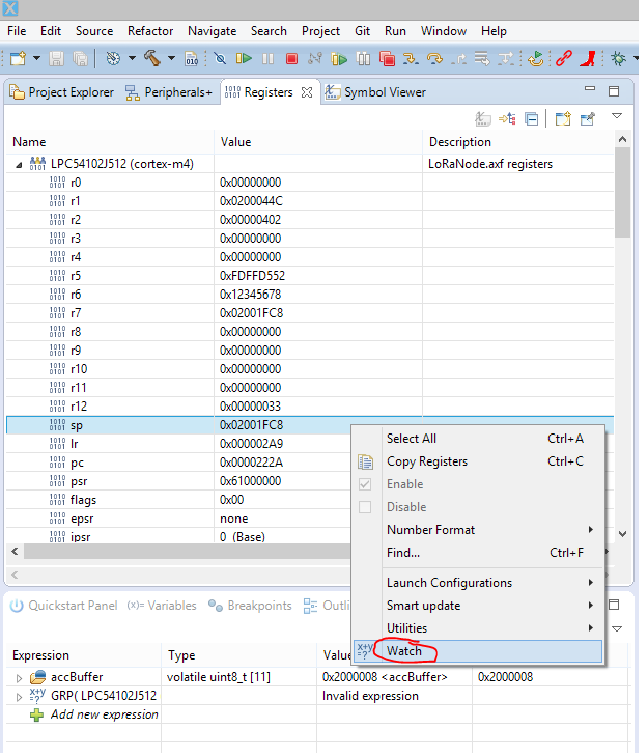Switch to the Peripherals+ tab
The width and height of the screenshot is (639, 753).
tap(169, 92)
